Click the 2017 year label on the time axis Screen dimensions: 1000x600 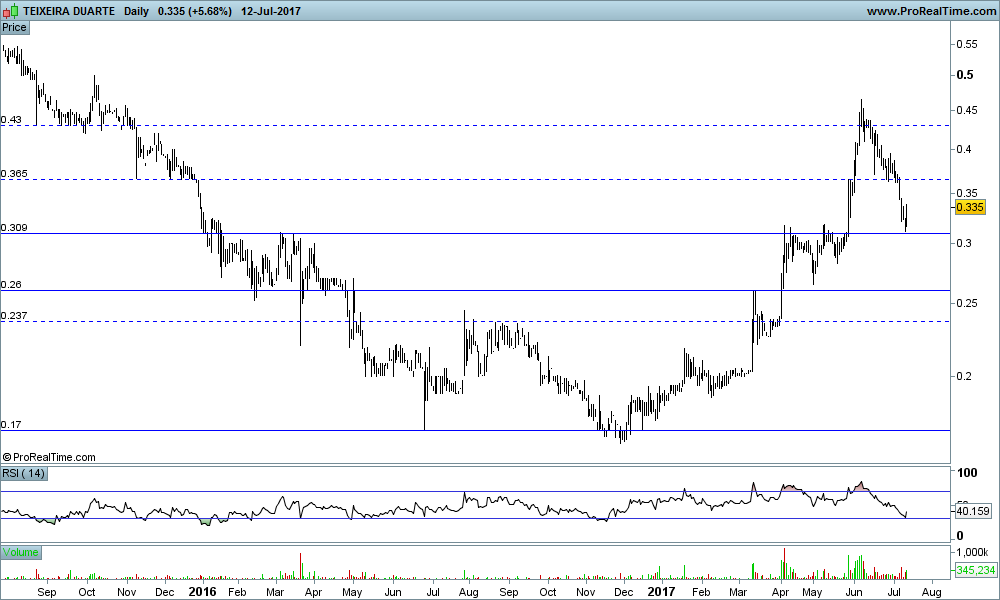tap(661, 592)
